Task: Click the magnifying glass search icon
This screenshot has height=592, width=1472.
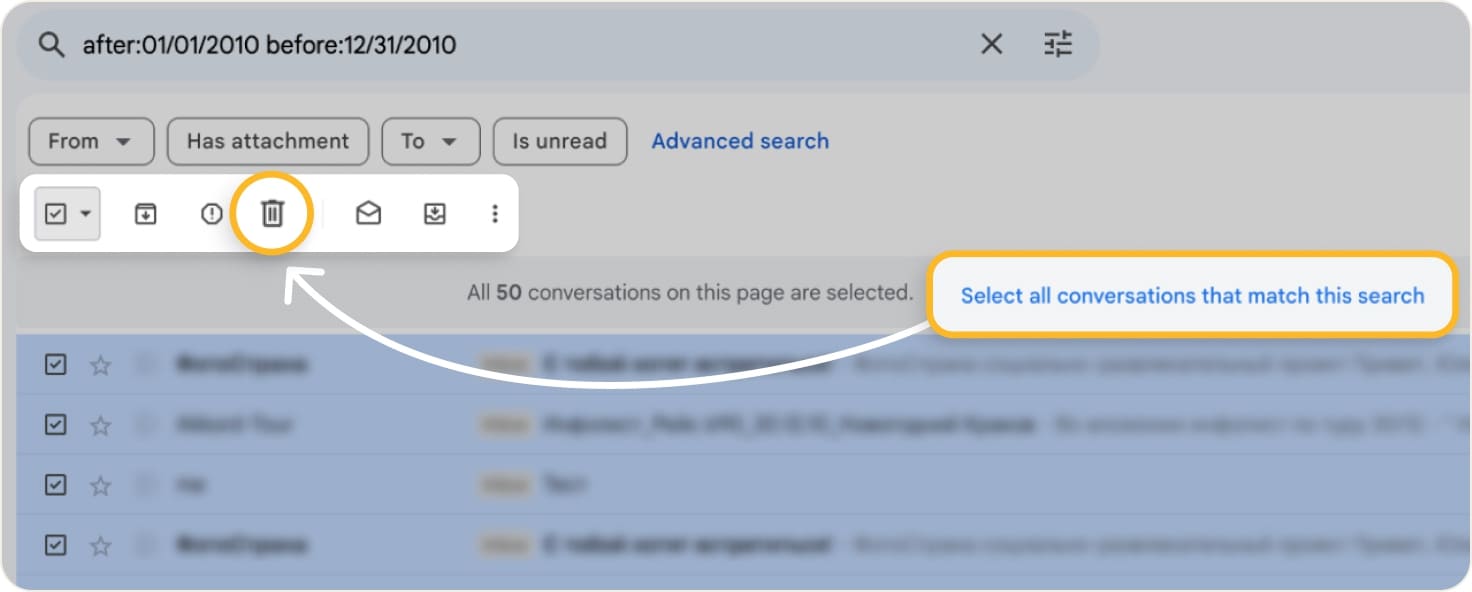Action: point(52,43)
